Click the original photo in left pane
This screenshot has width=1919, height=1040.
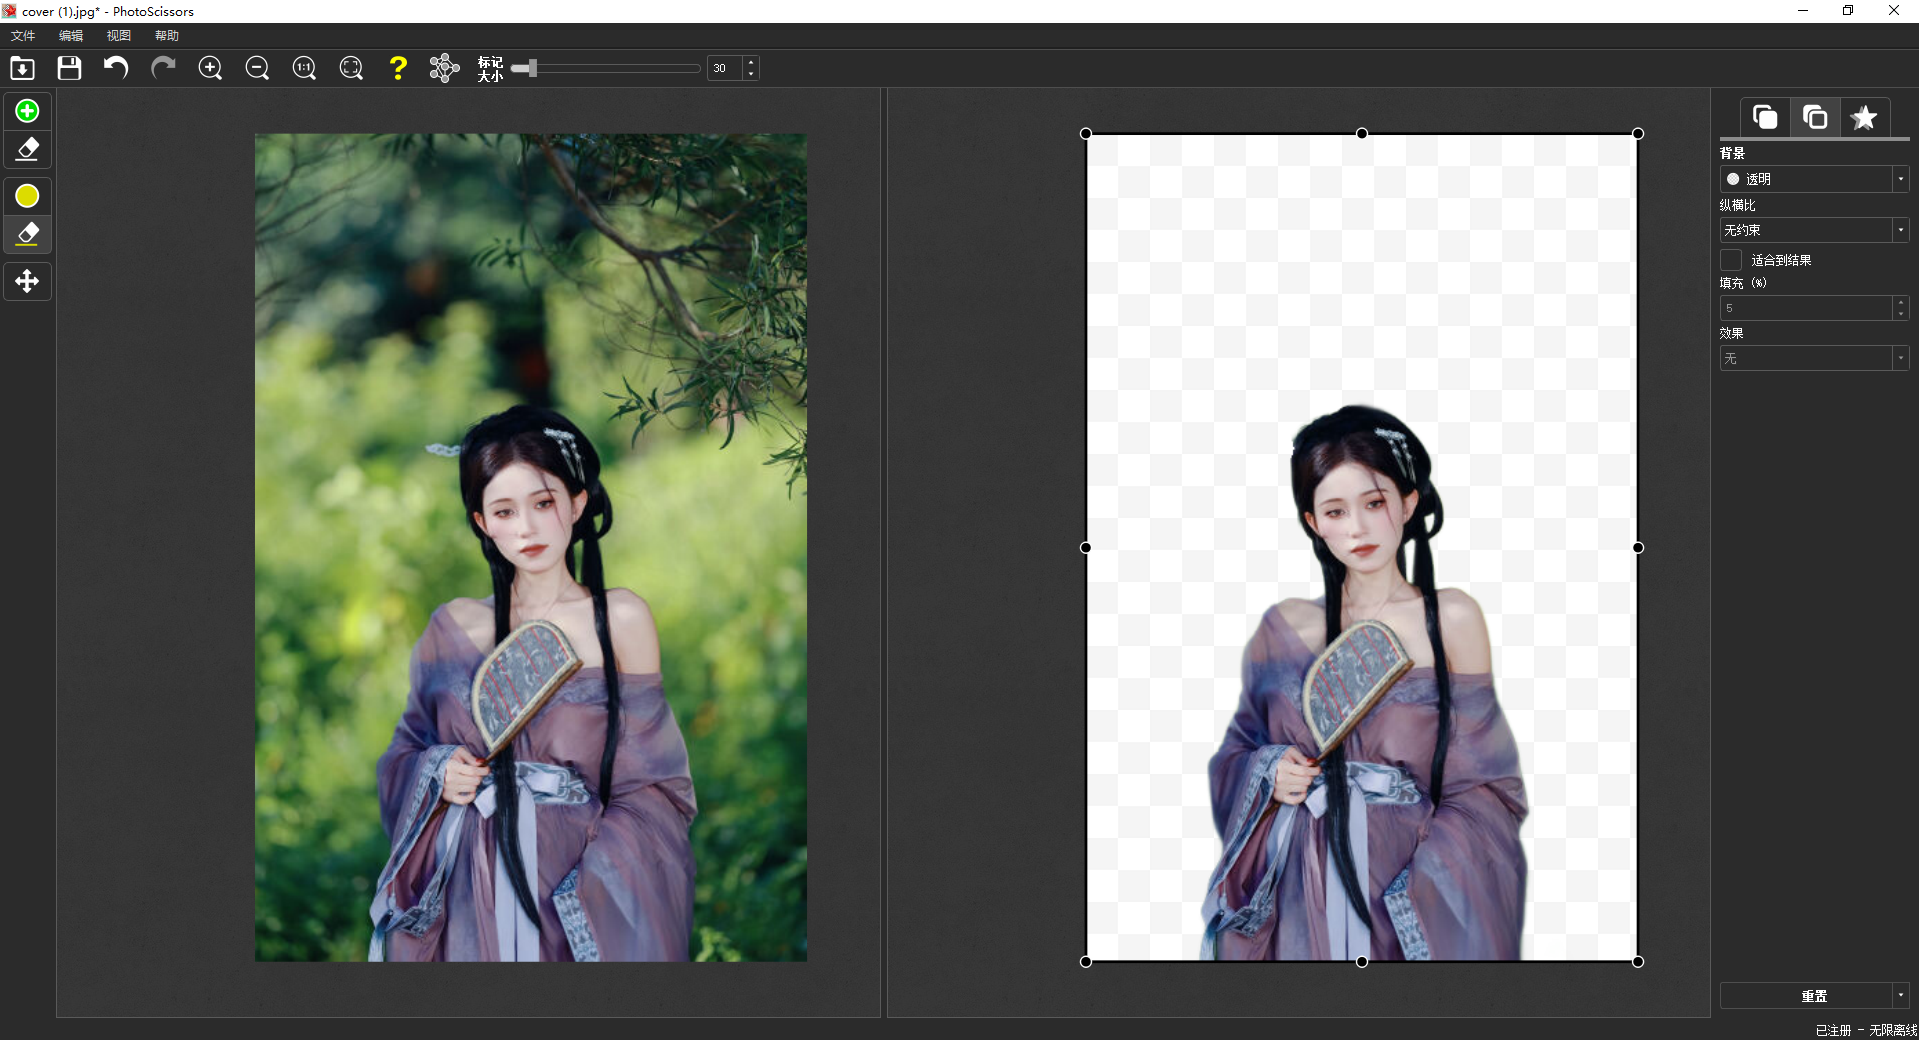pos(531,548)
